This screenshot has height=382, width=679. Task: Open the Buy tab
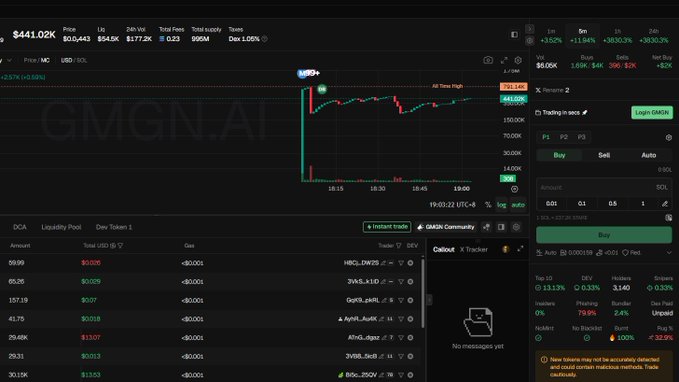click(x=559, y=155)
